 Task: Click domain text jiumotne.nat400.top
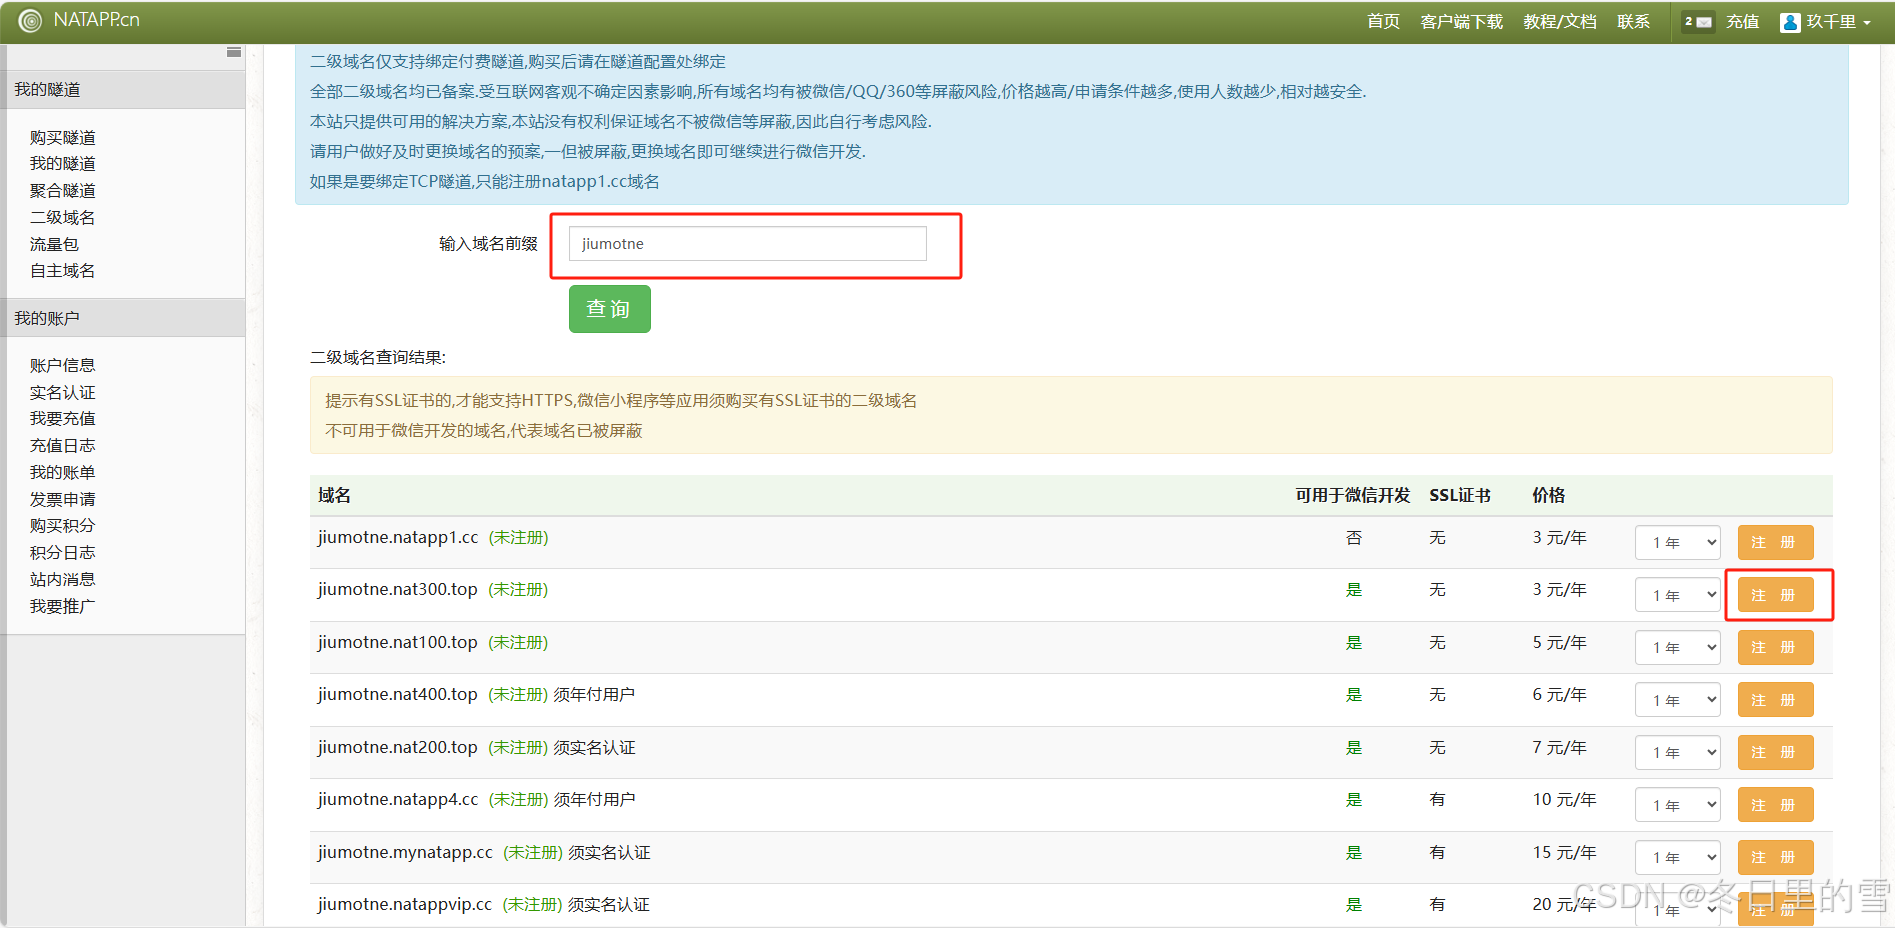(x=398, y=695)
